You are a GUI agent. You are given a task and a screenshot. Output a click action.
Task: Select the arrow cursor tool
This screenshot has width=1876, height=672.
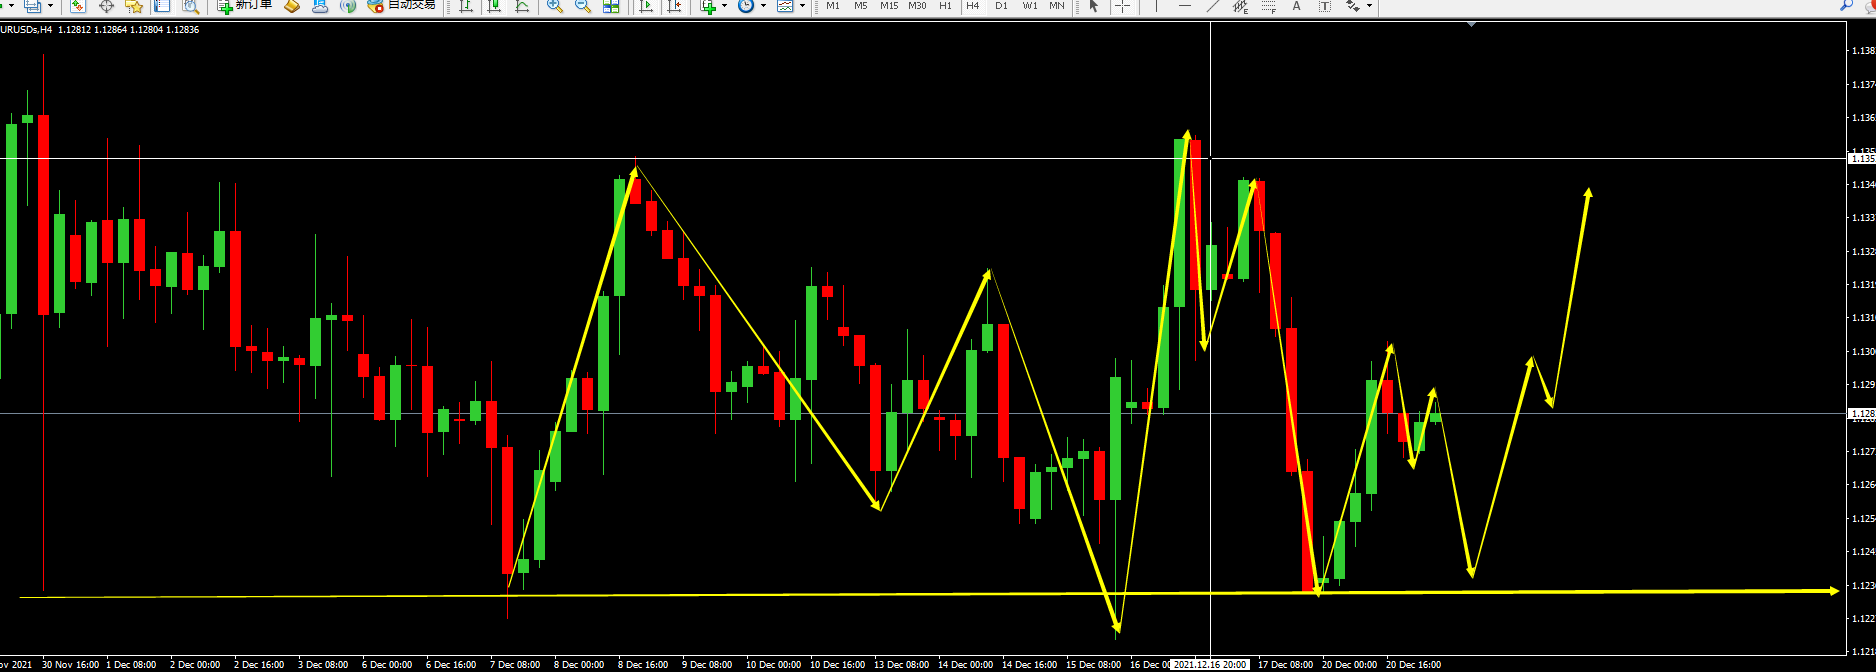(x=1094, y=6)
